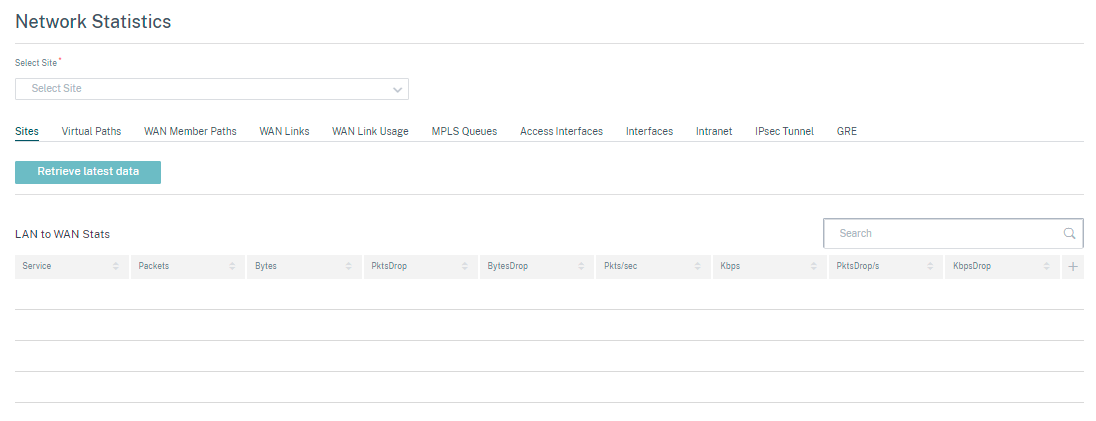Open the WAN Member Paths tab

(x=190, y=131)
